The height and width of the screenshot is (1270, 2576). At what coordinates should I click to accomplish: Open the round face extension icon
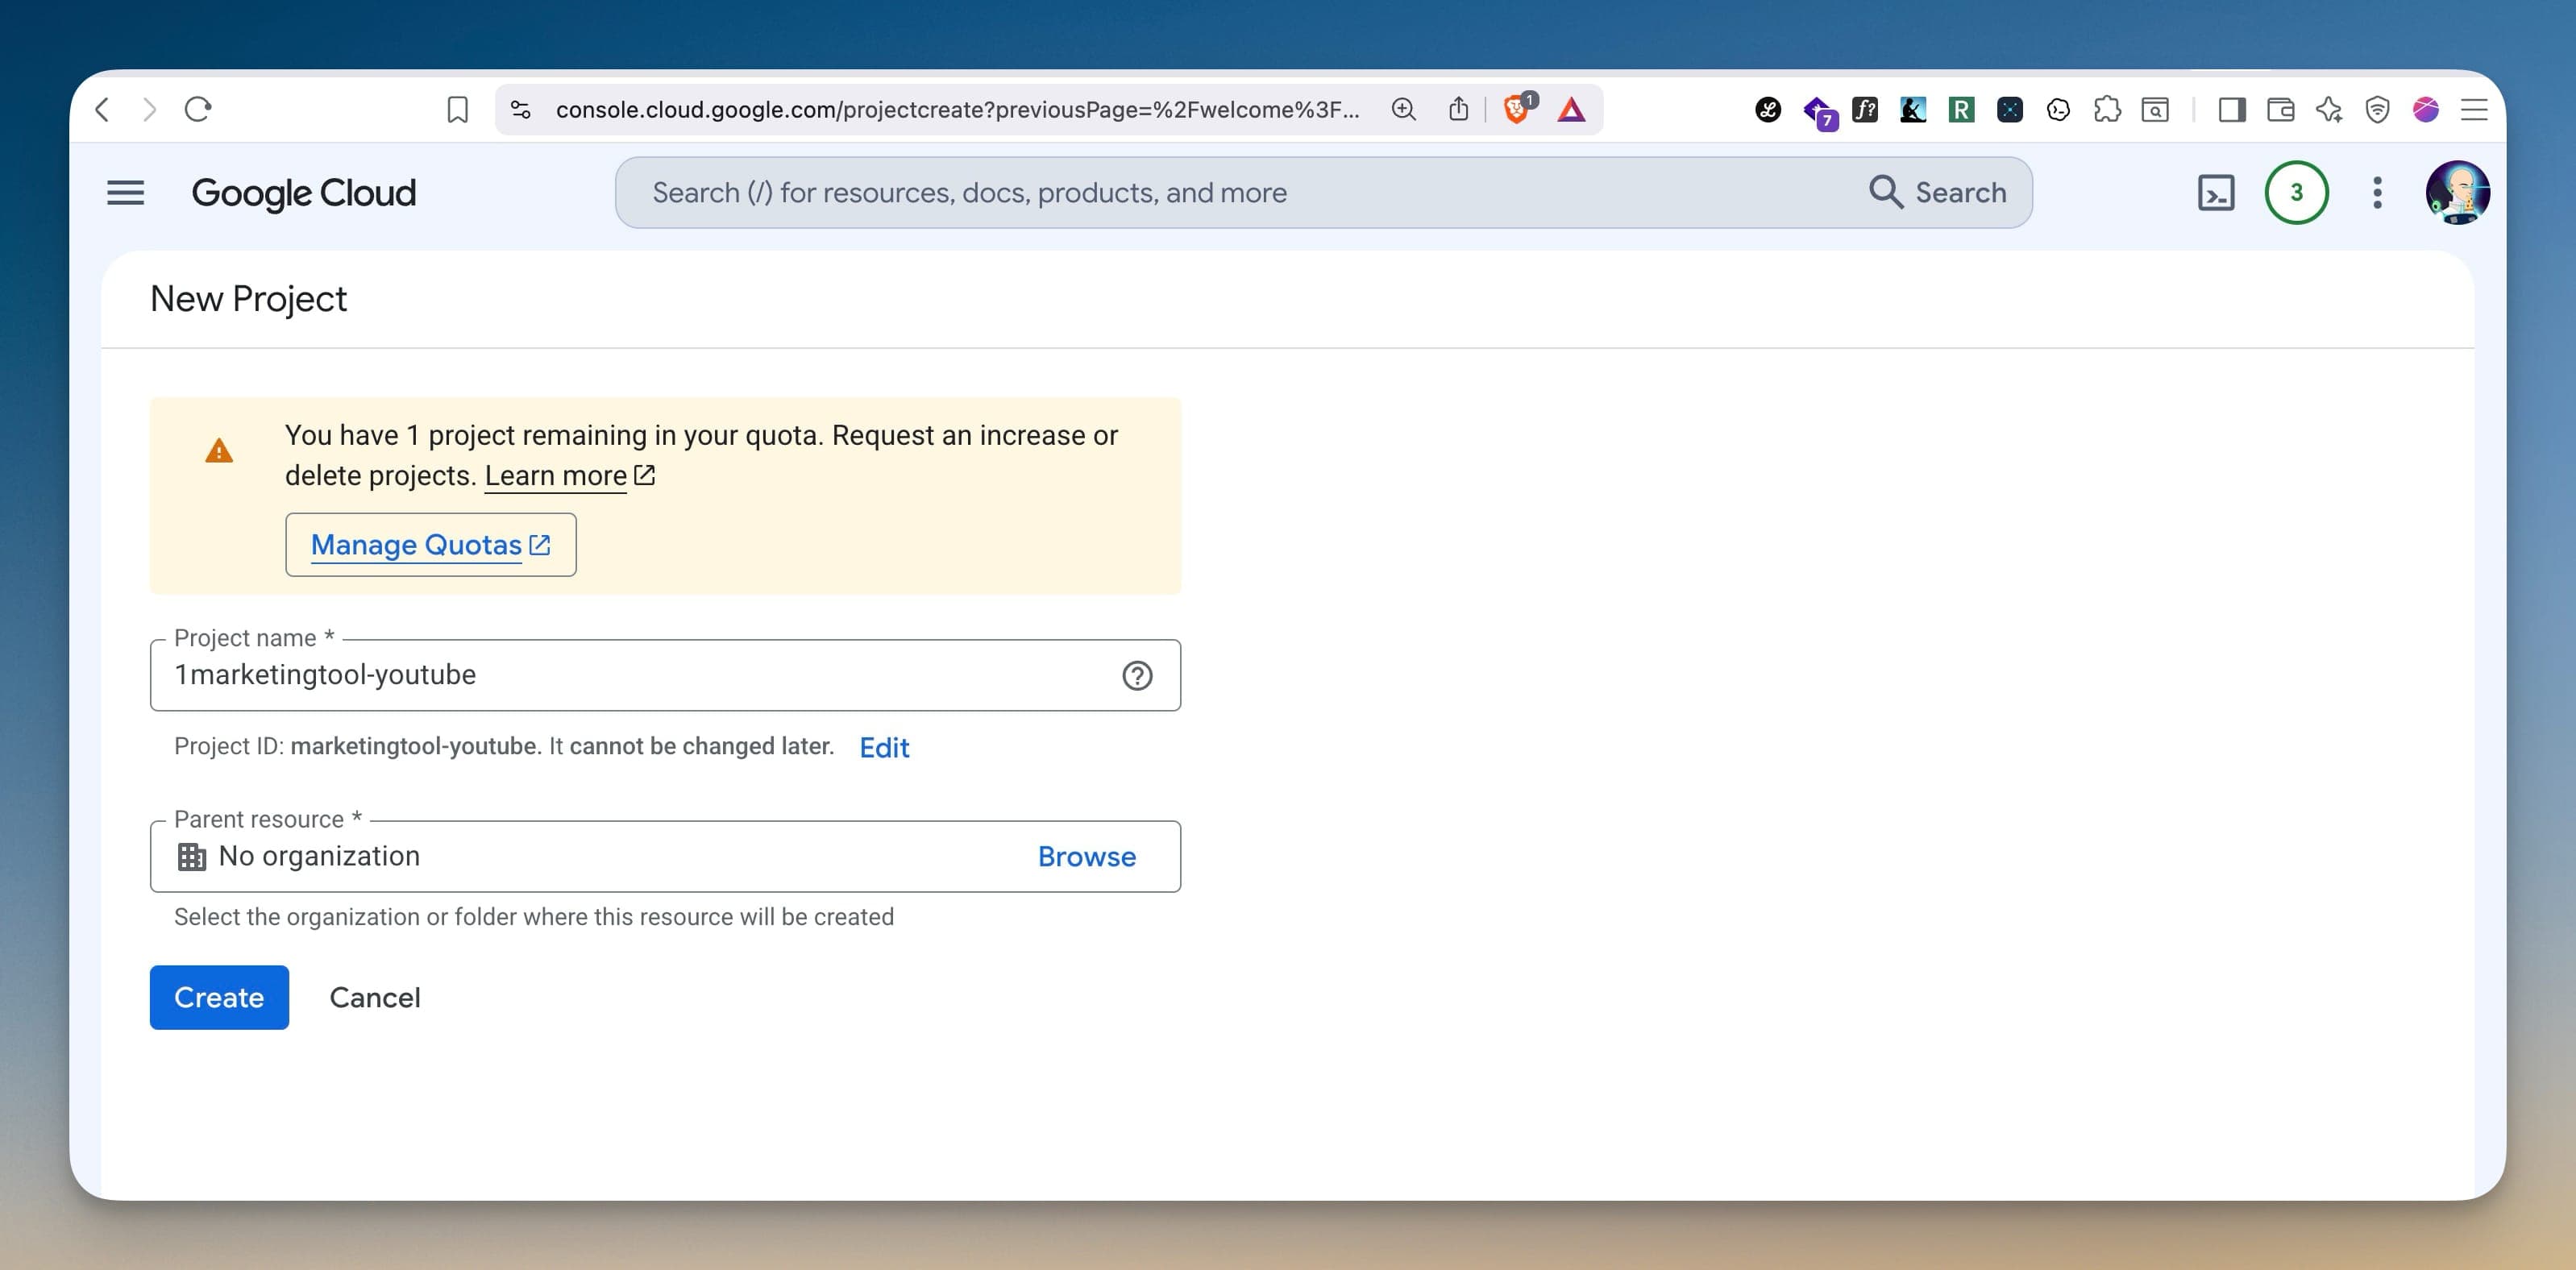[2058, 109]
